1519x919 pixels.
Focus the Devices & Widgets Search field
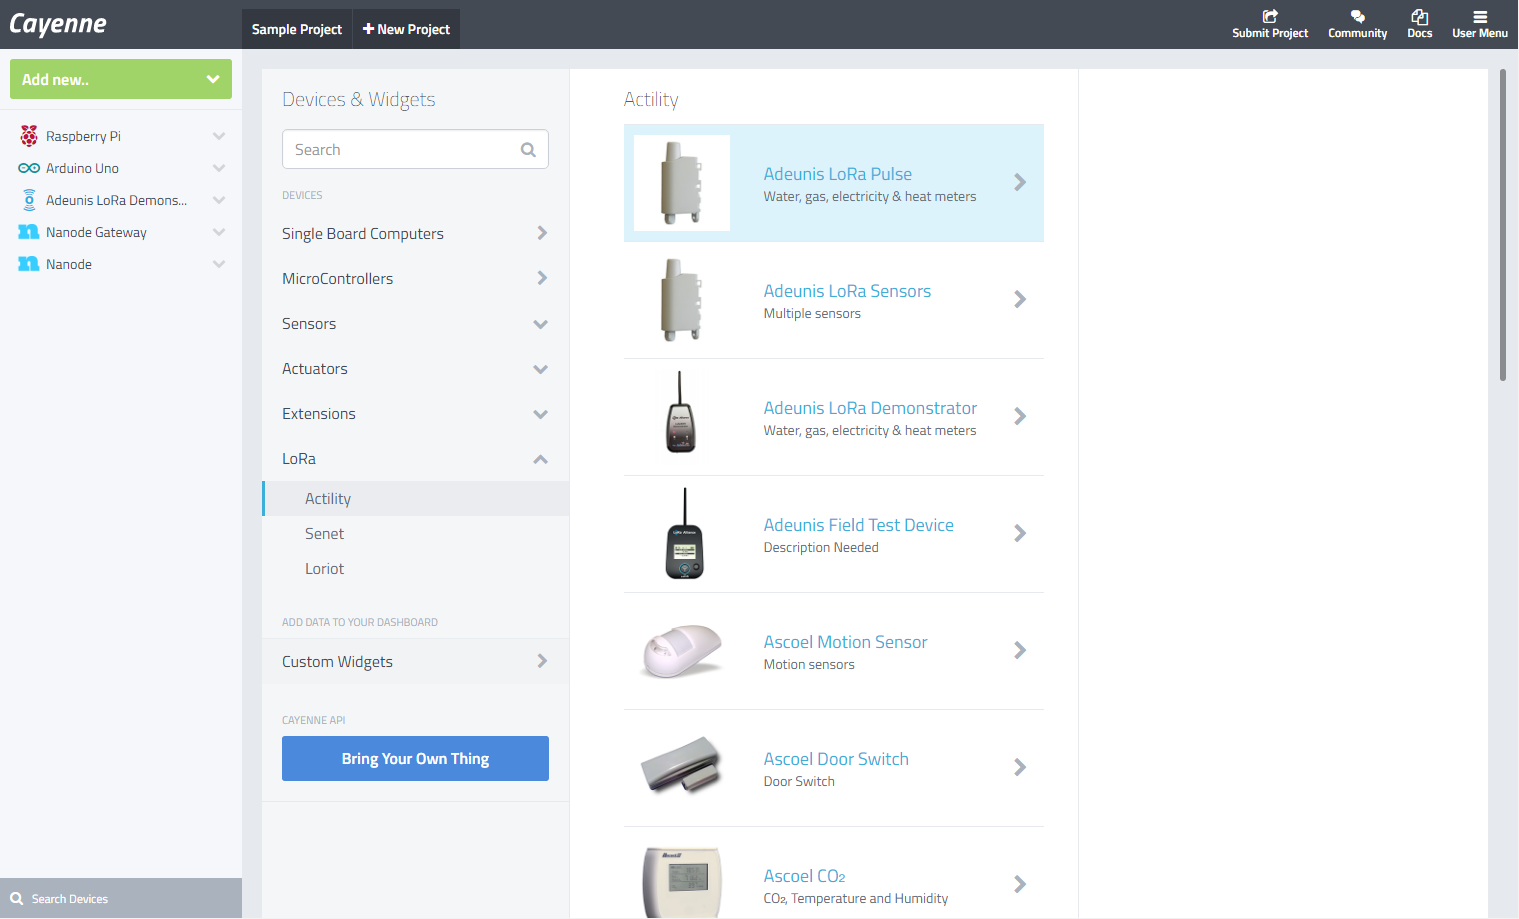pyautogui.click(x=415, y=149)
